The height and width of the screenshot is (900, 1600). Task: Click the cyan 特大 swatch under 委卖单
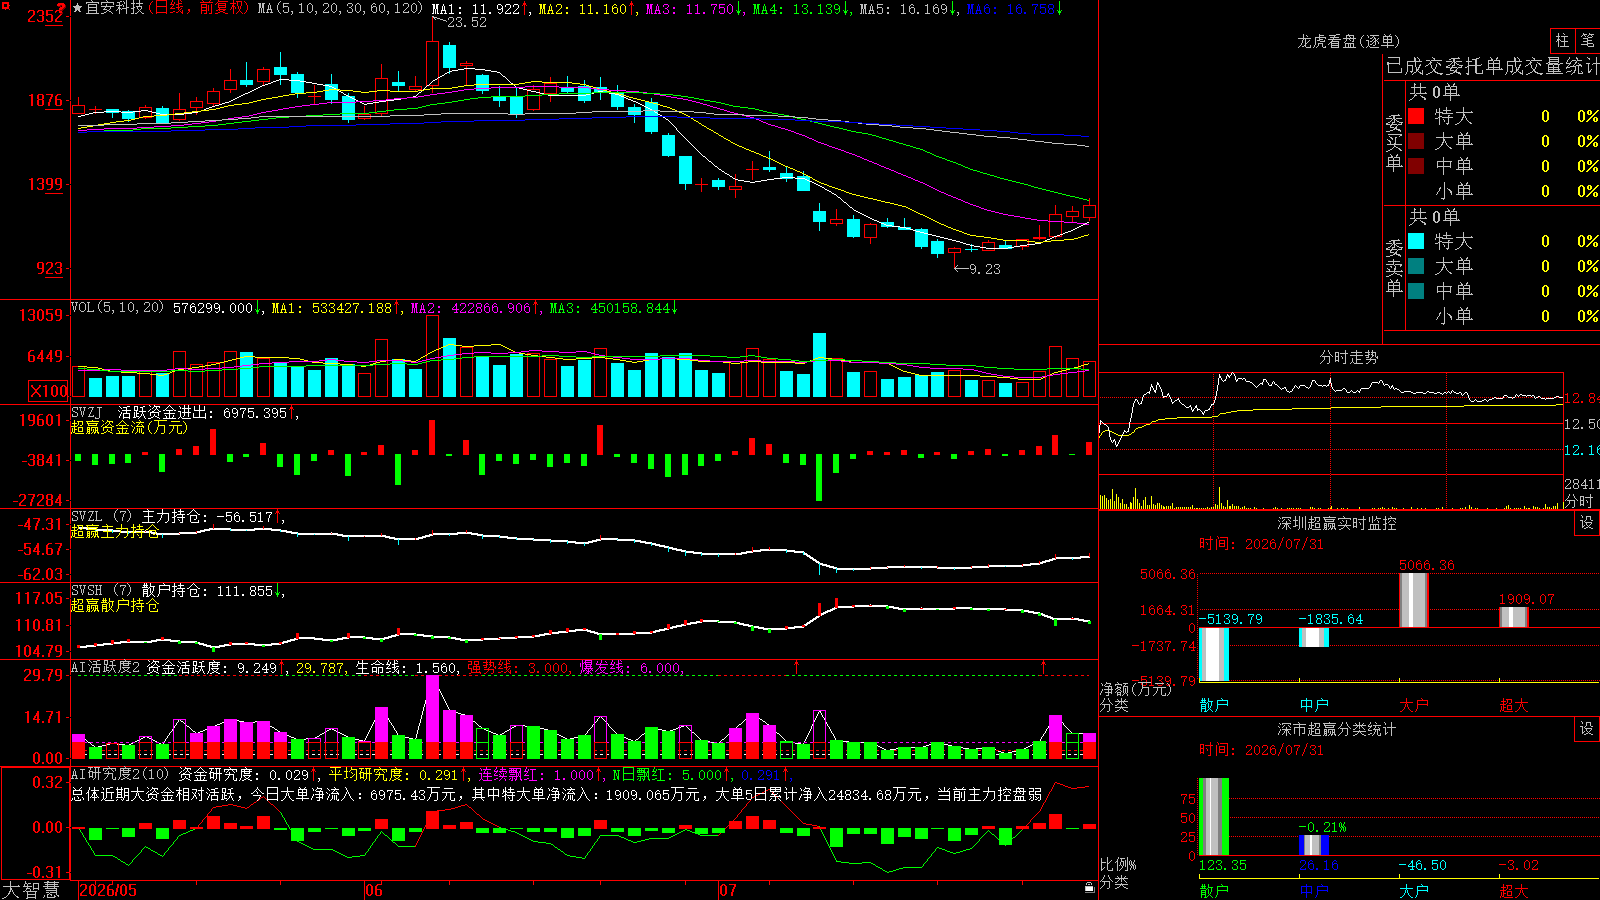(1416, 241)
